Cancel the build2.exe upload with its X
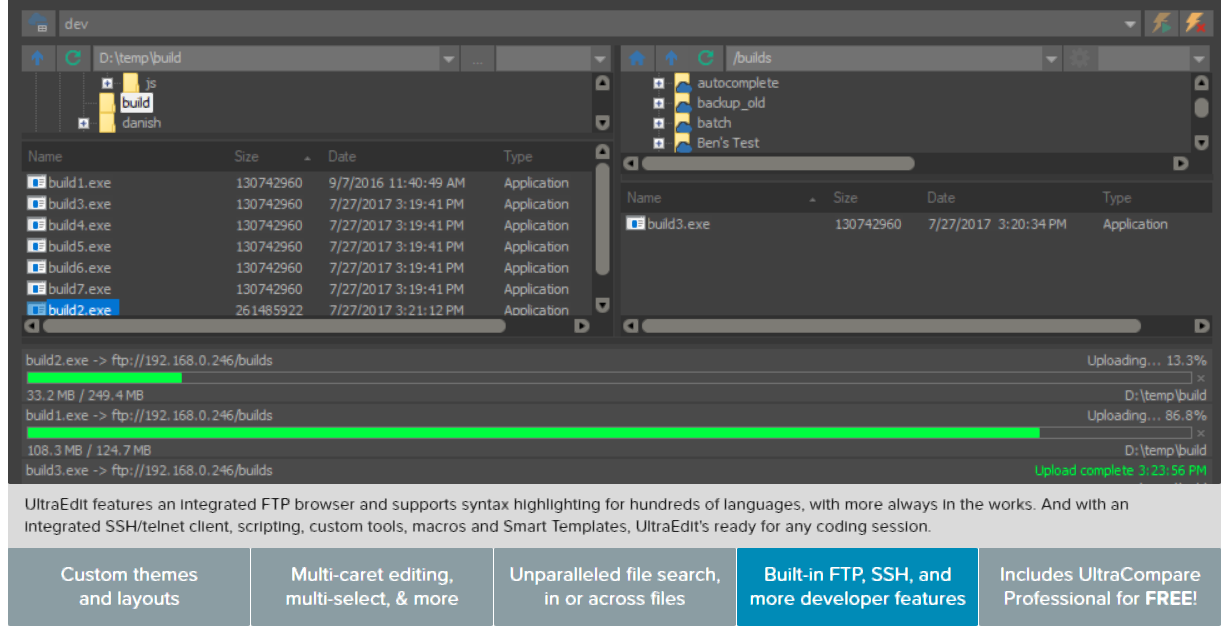 [x=1201, y=378]
